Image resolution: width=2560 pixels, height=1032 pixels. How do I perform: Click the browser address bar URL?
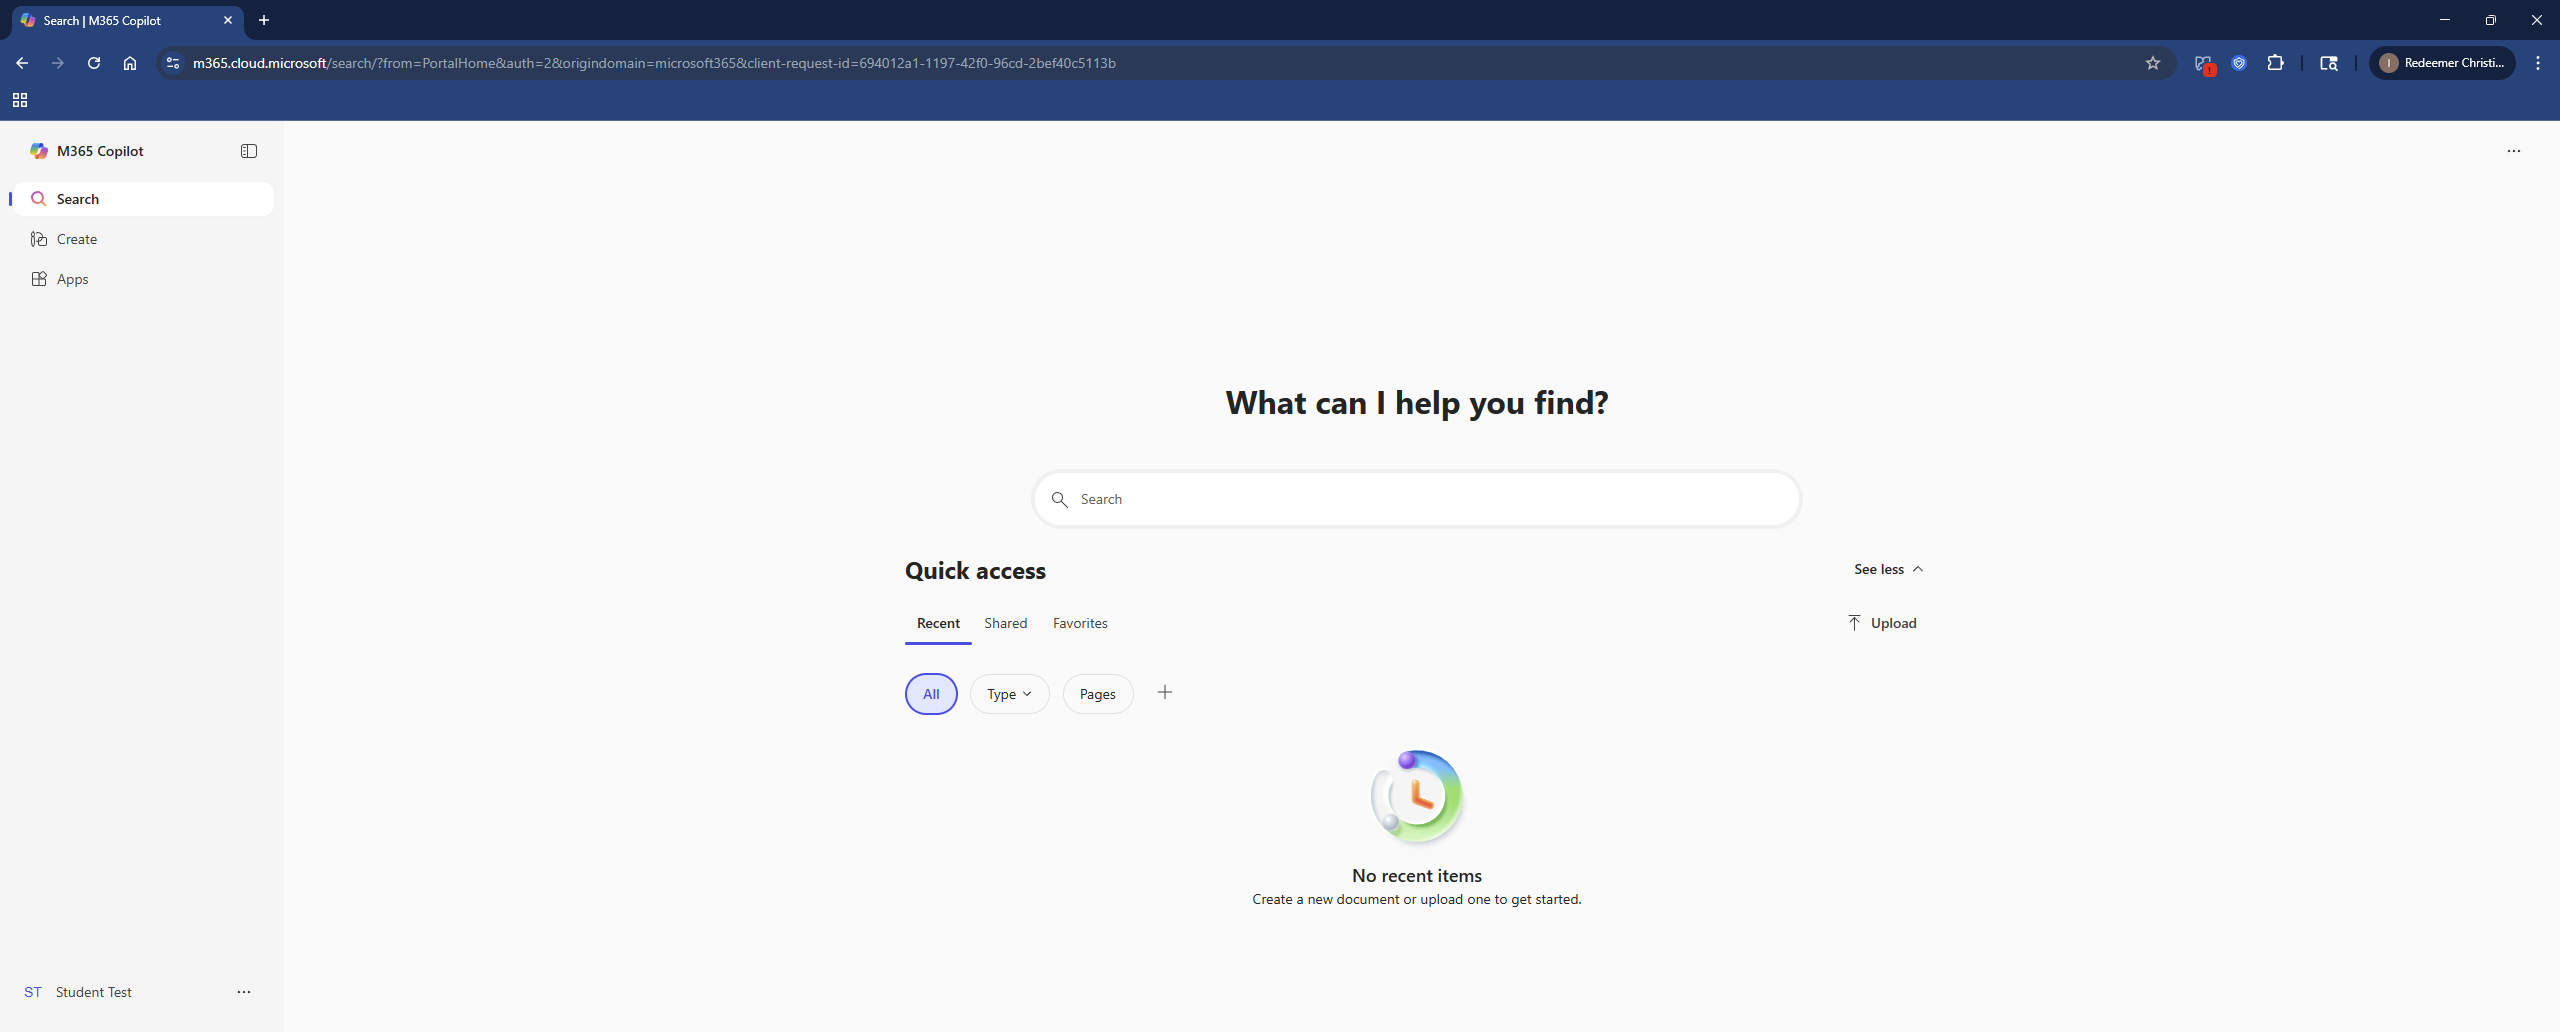[654, 63]
